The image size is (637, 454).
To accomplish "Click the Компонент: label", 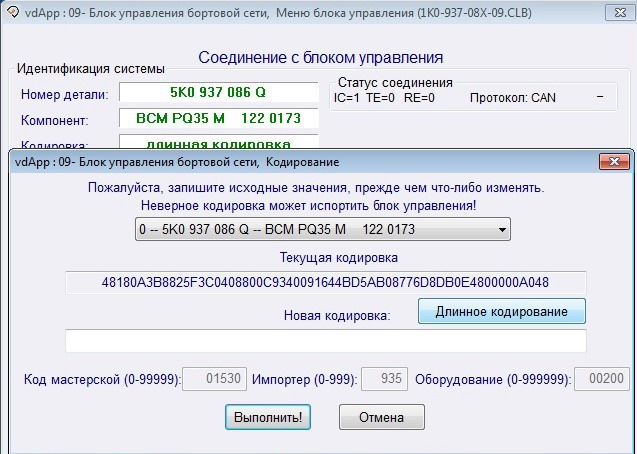I will [x=54, y=121].
